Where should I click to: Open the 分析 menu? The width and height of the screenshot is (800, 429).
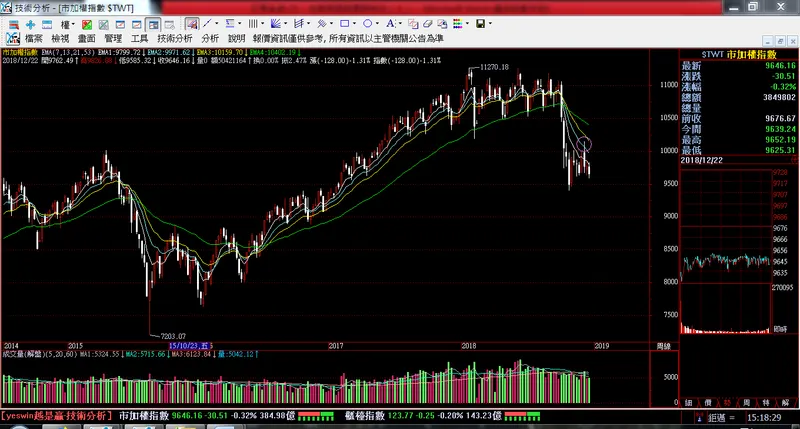pos(210,39)
